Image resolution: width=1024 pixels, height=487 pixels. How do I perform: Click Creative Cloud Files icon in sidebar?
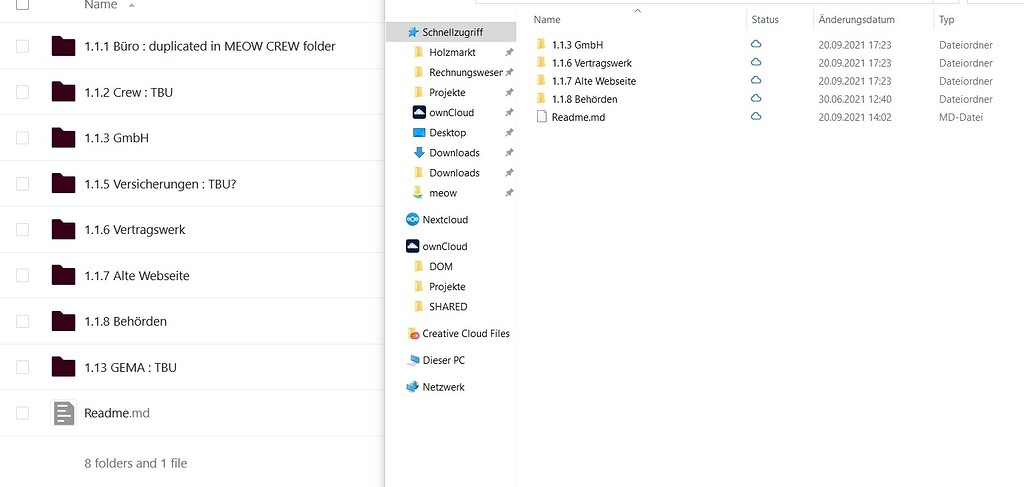(413, 334)
